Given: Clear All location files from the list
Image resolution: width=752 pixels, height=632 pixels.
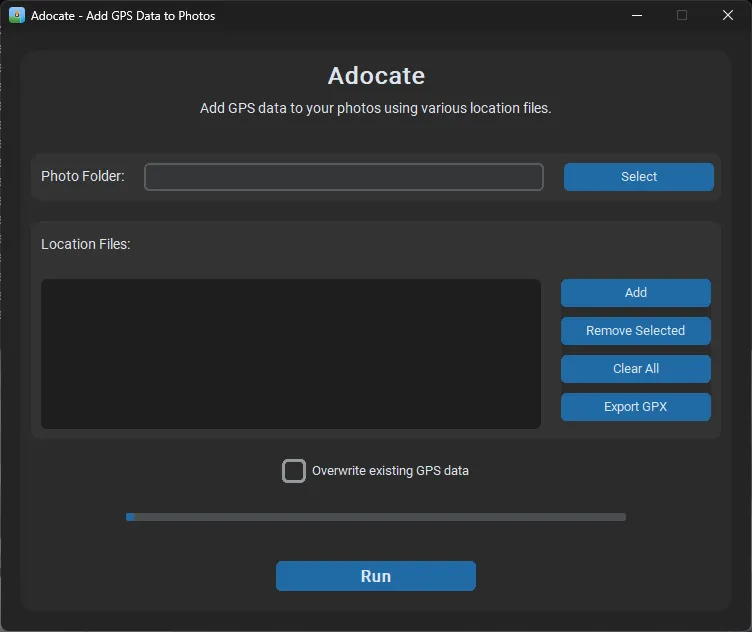Looking at the screenshot, I should (x=635, y=369).
